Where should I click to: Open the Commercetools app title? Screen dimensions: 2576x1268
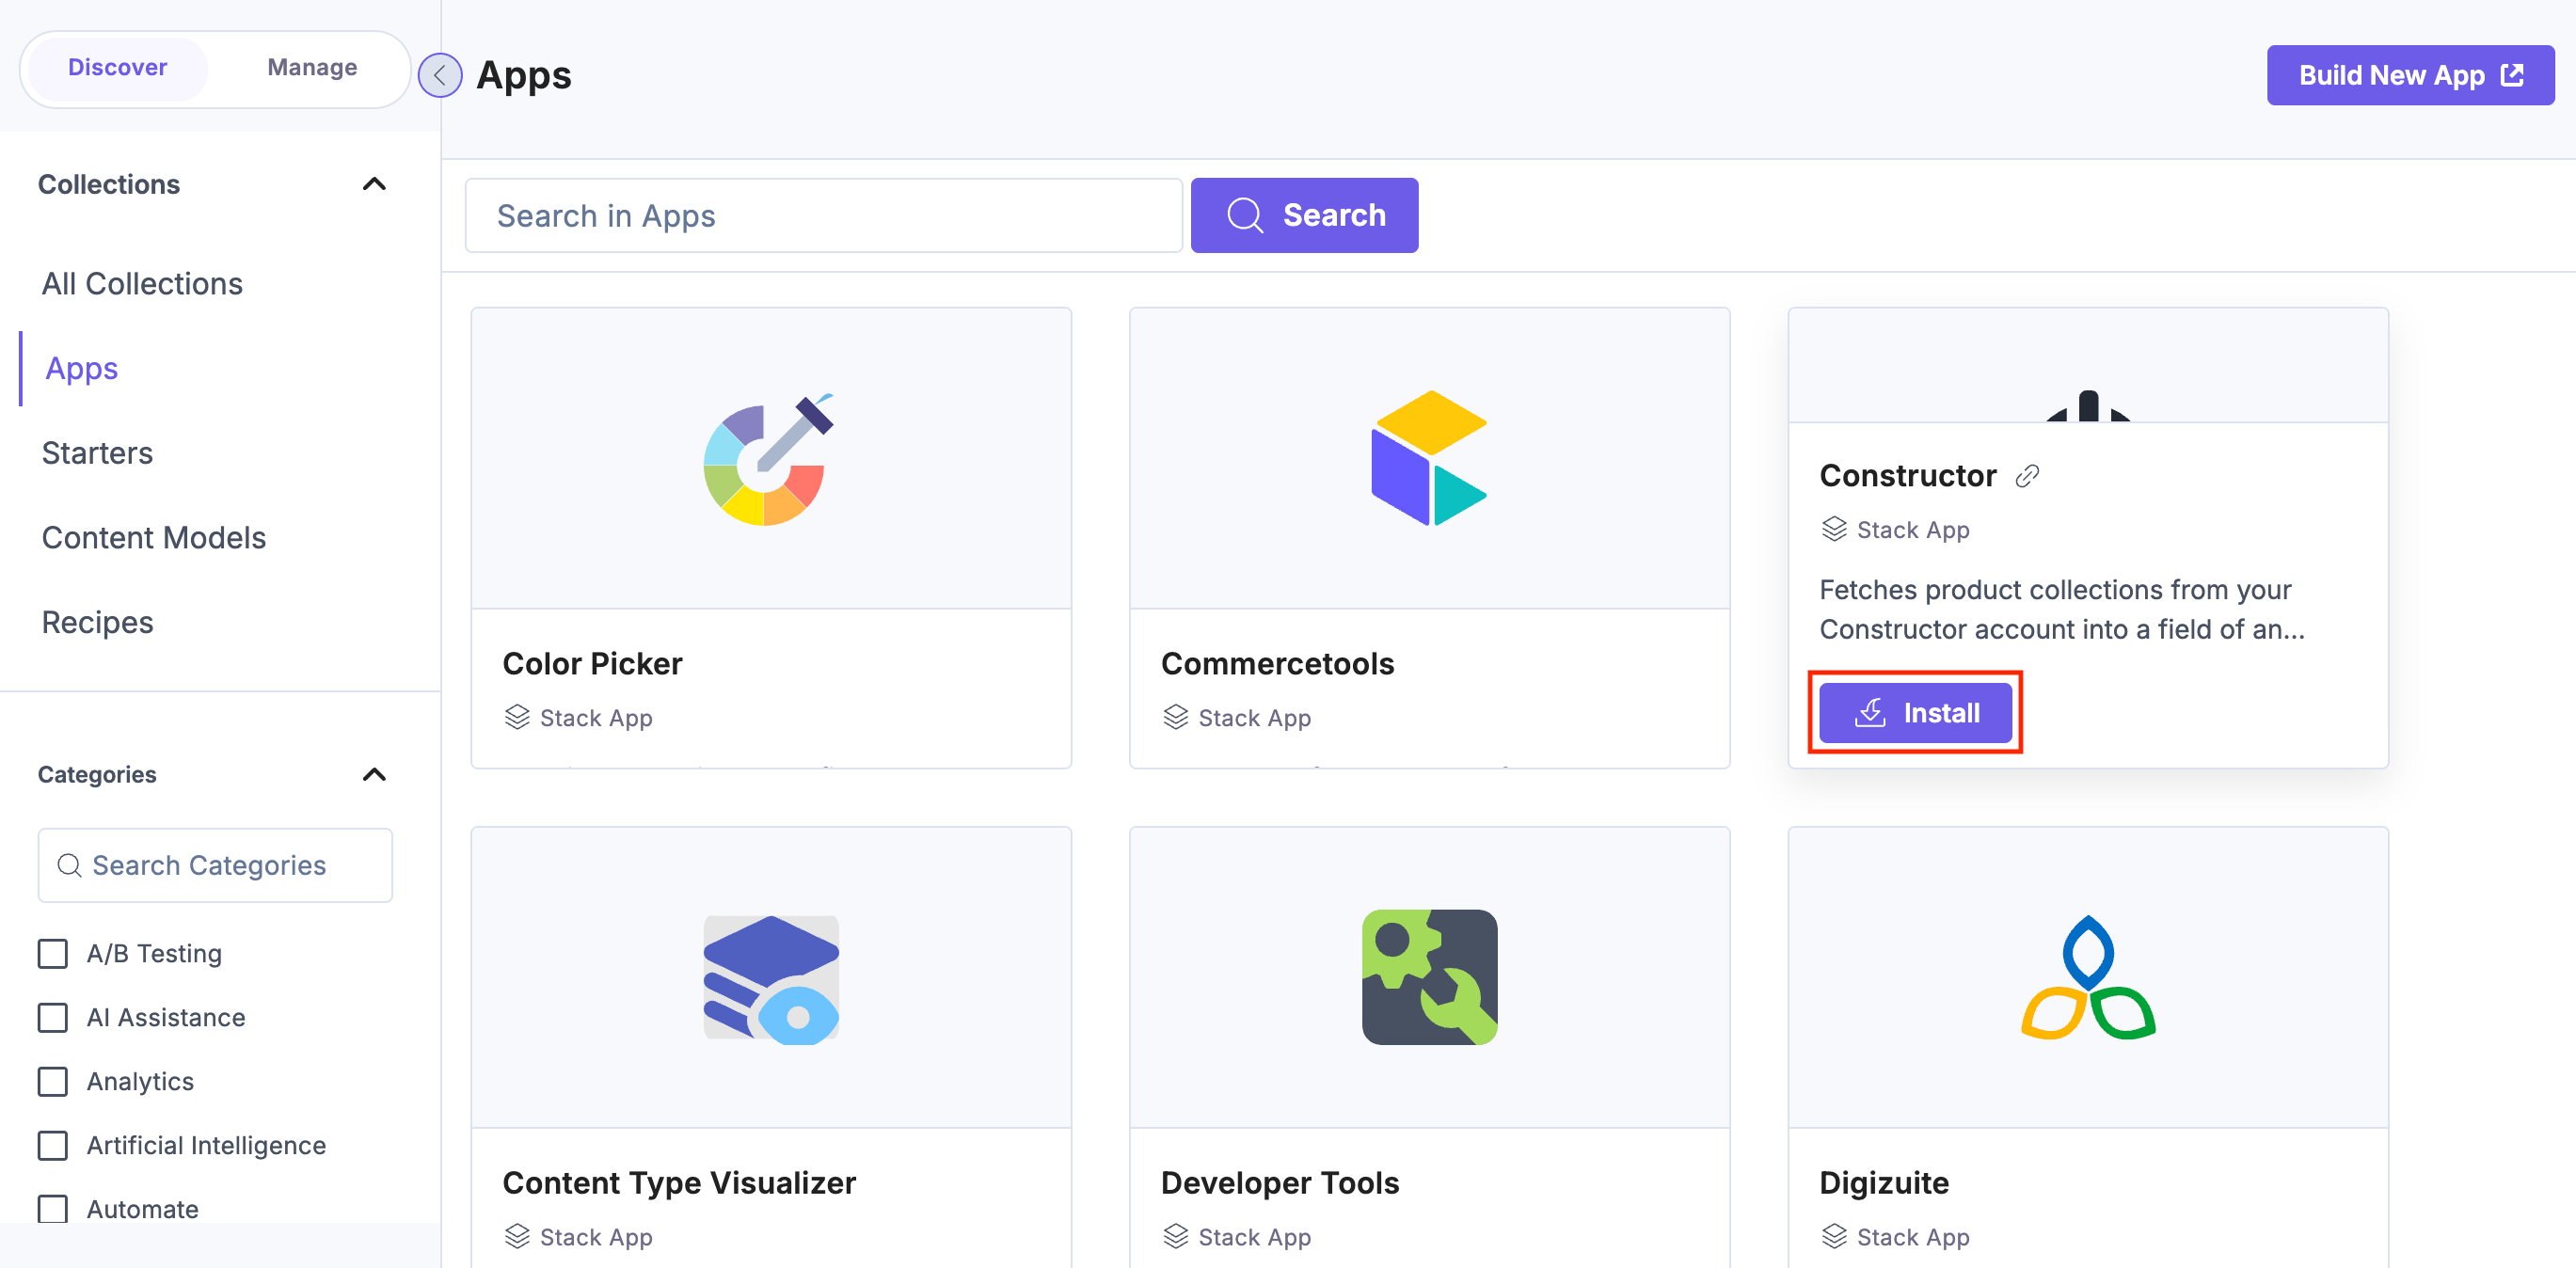1277,664
